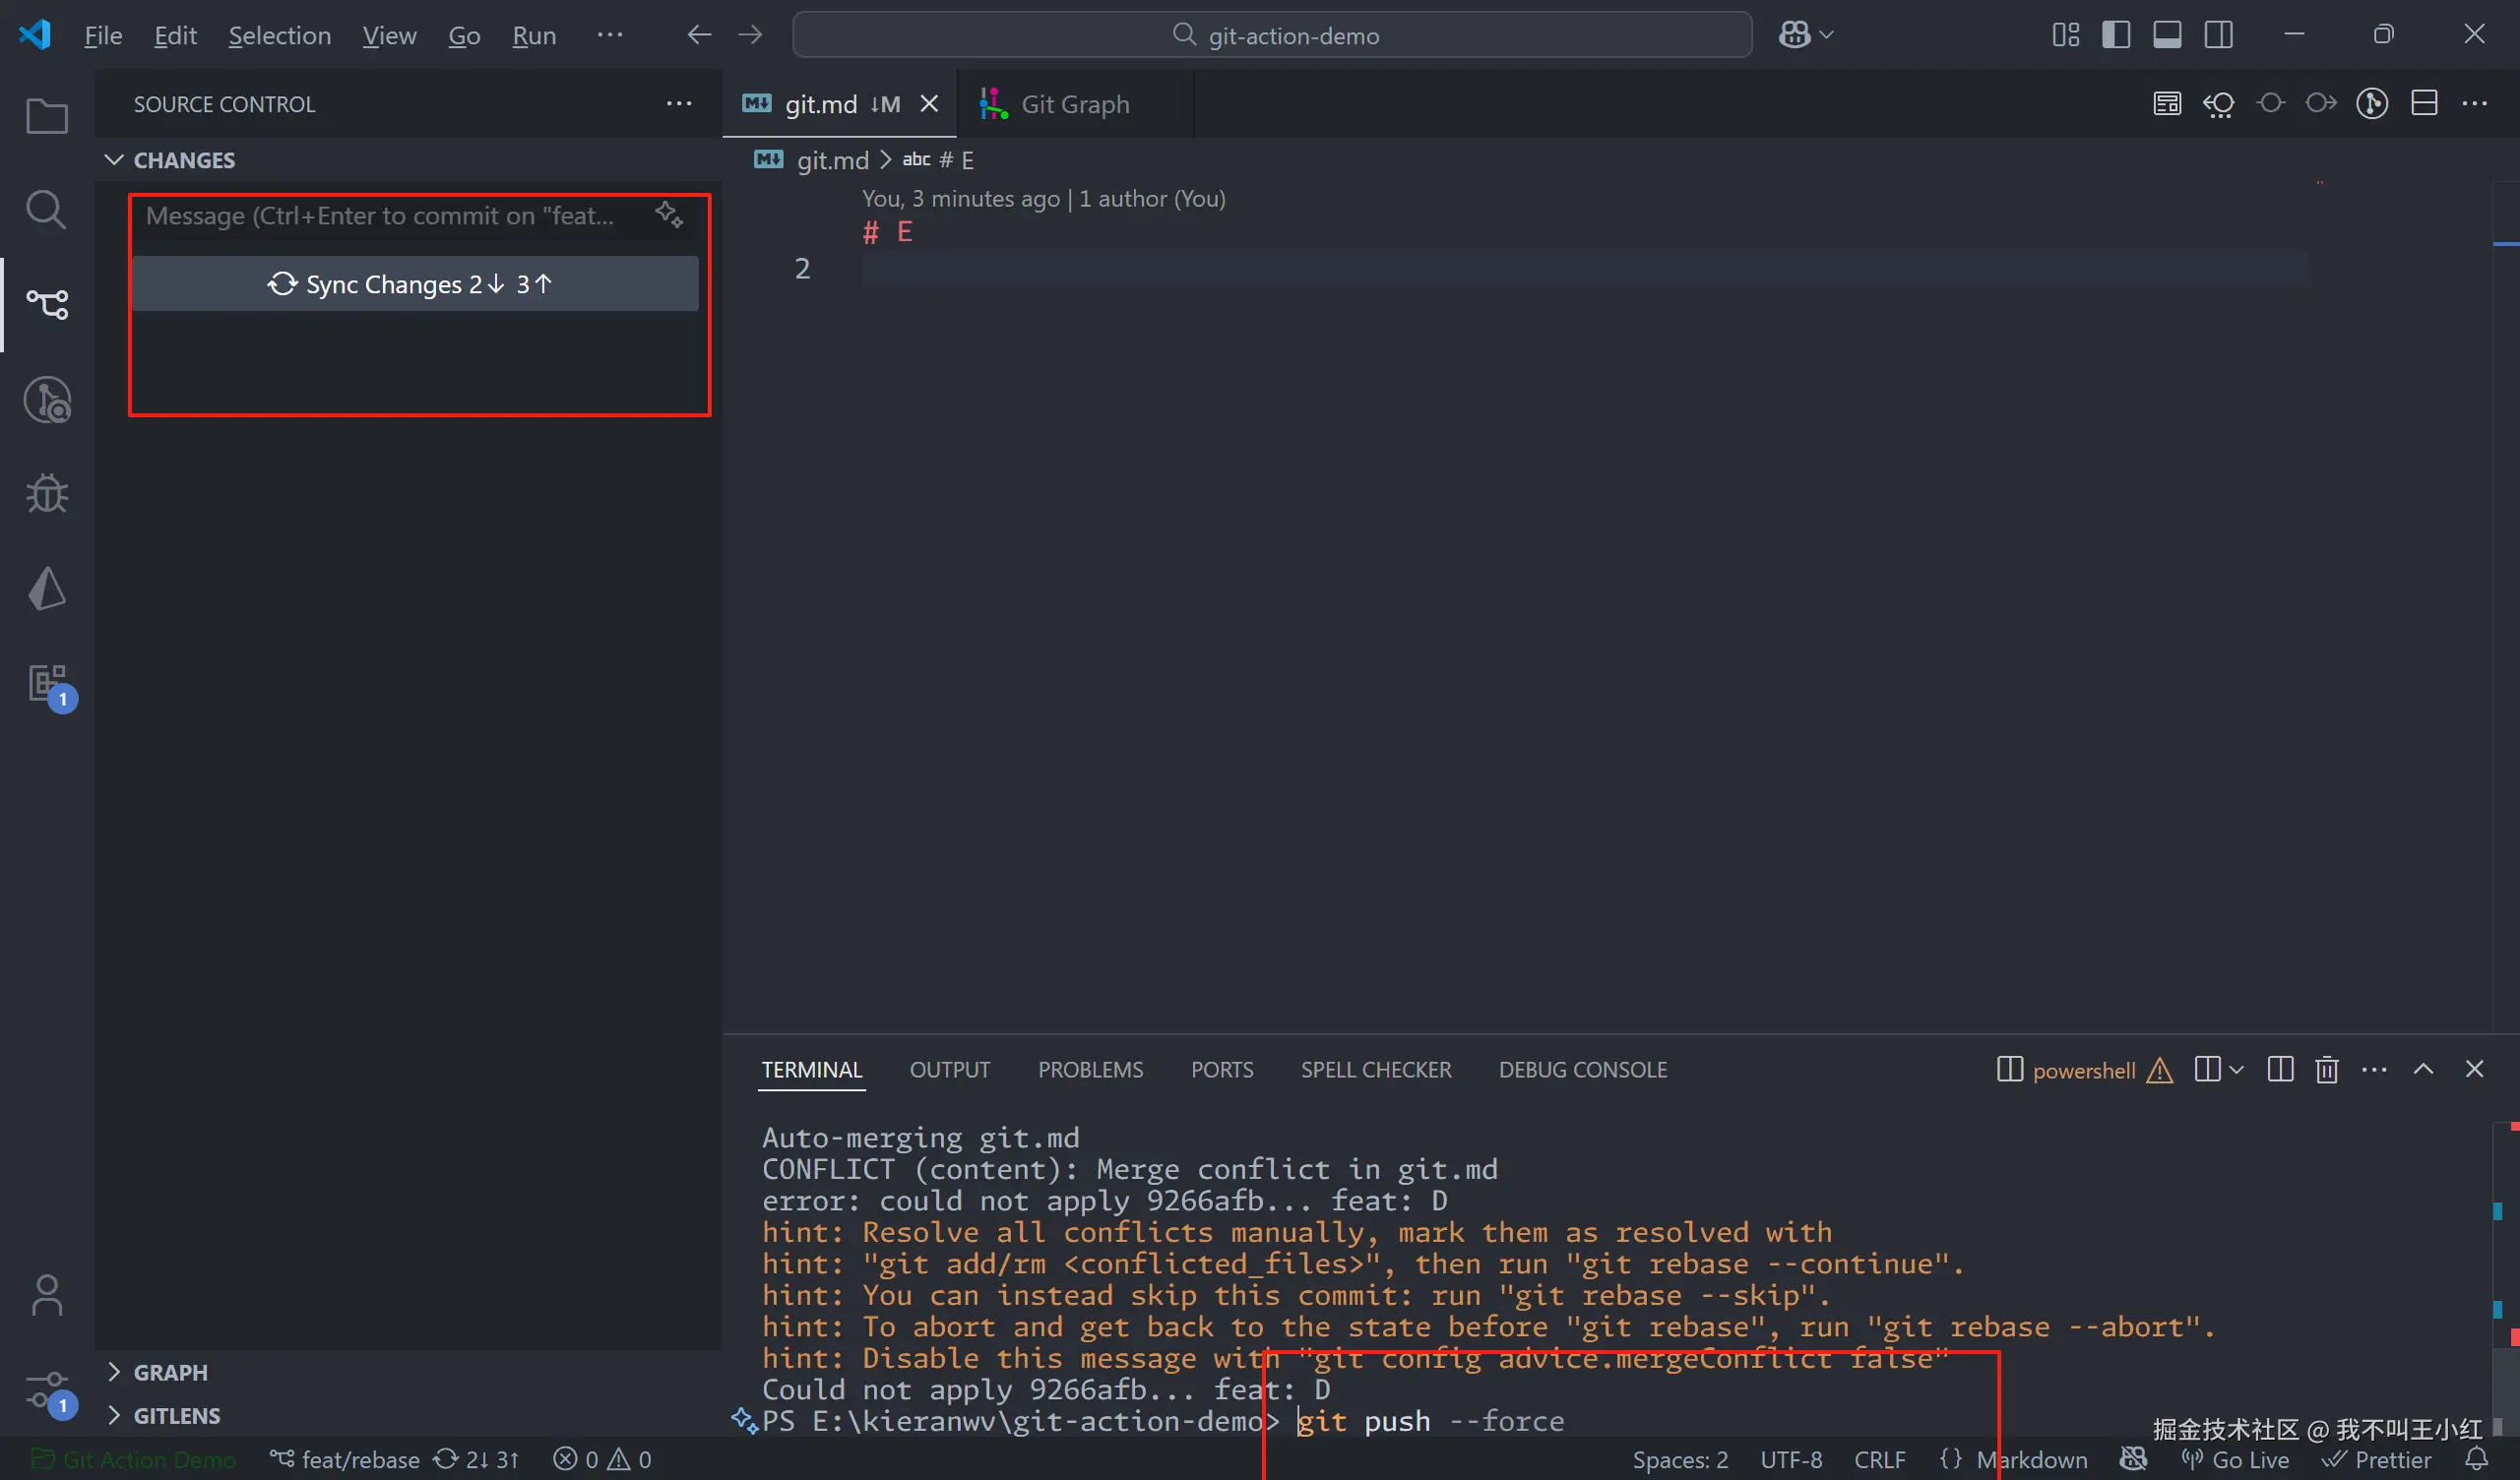This screenshot has height=1480, width=2520.
Task: Toggle the primary side bar layout button
Action: (x=2116, y=35)
